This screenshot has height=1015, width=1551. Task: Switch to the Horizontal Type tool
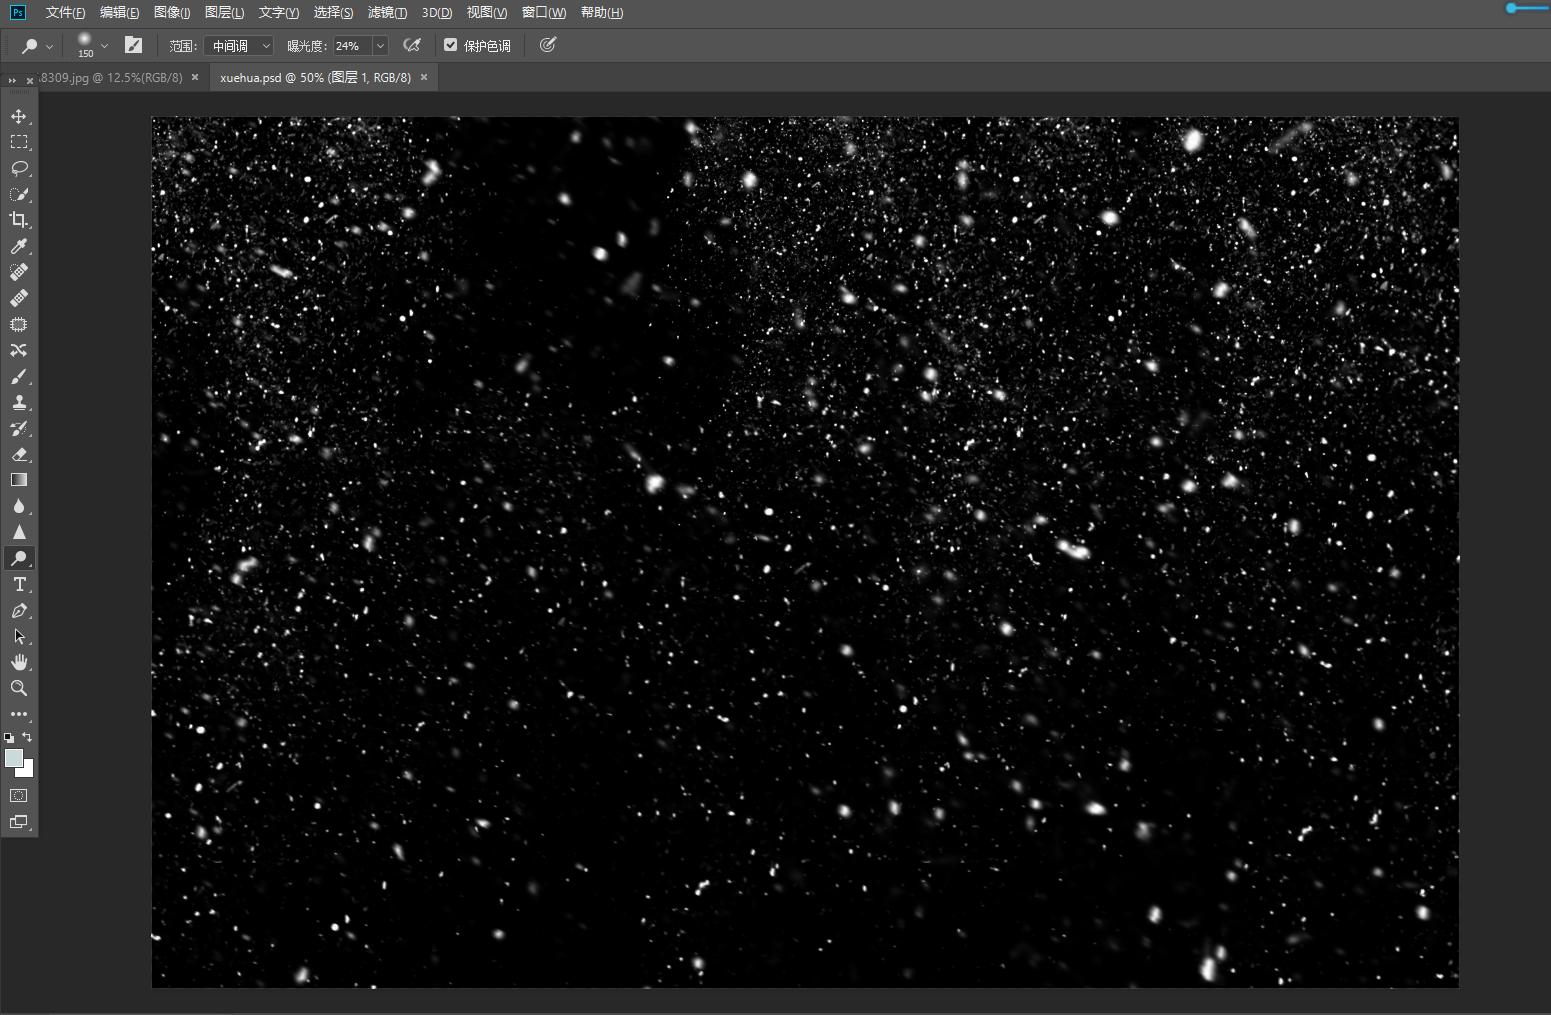point(19,584)
